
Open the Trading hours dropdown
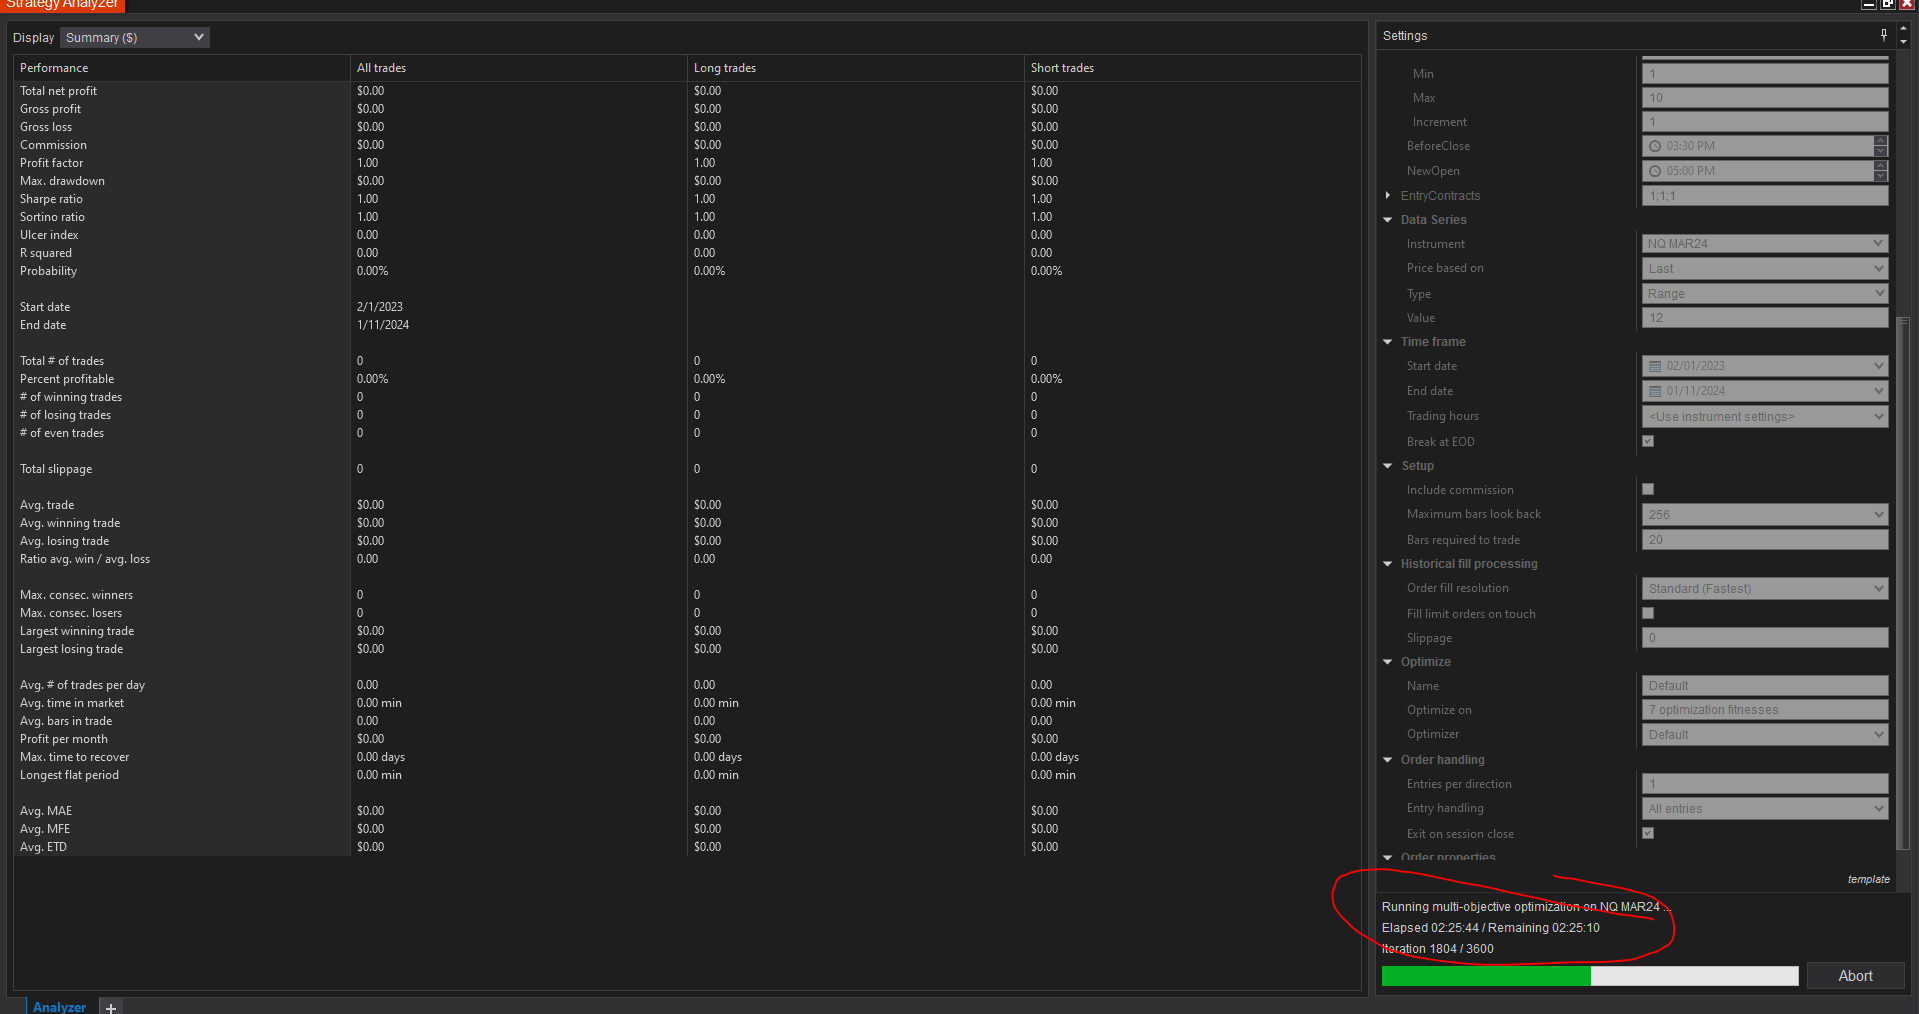1765,416
